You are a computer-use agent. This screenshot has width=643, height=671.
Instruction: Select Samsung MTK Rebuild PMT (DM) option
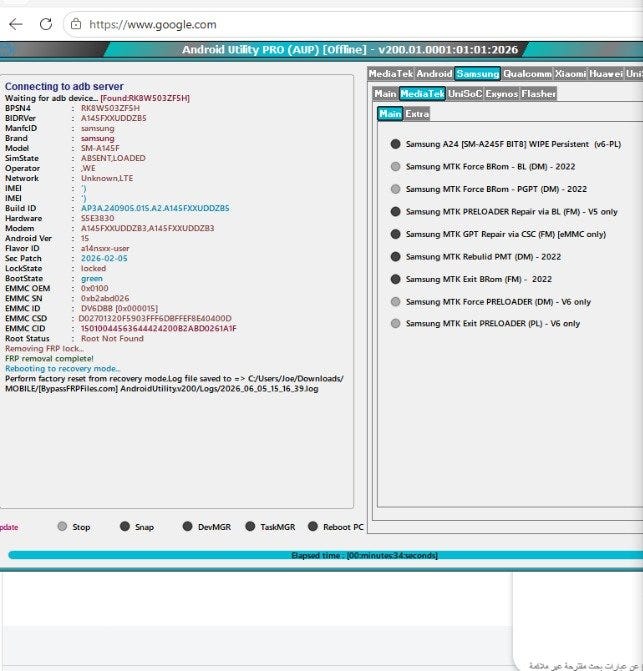(x=475, y=257)
